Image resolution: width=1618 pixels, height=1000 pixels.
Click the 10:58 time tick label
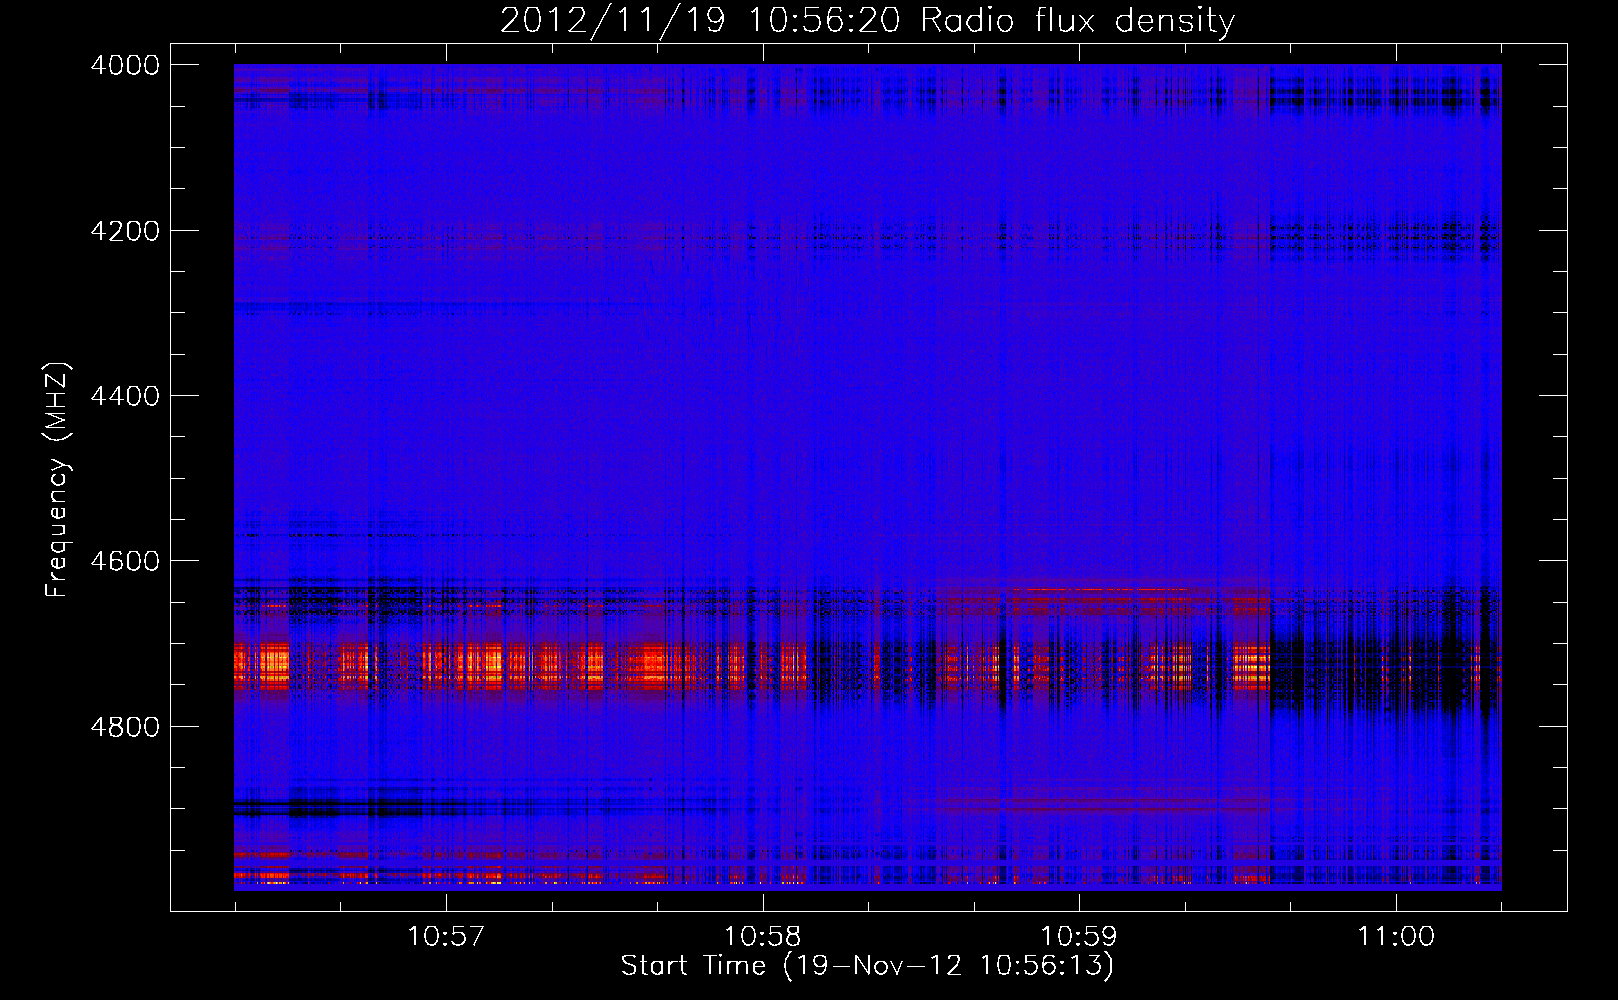[x=763, y=936]
